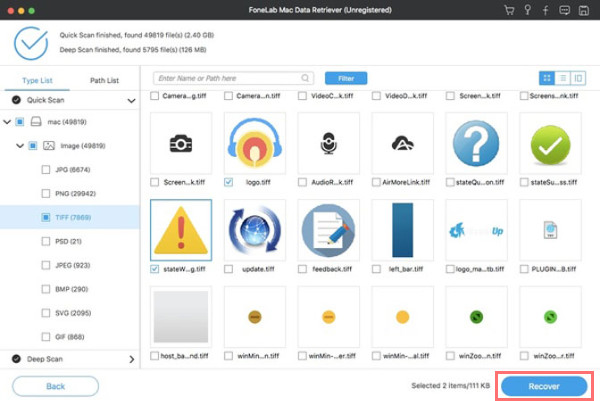
Task: Select the logo_ma tb.tiff thumbnail
Action: click(476, 230)
